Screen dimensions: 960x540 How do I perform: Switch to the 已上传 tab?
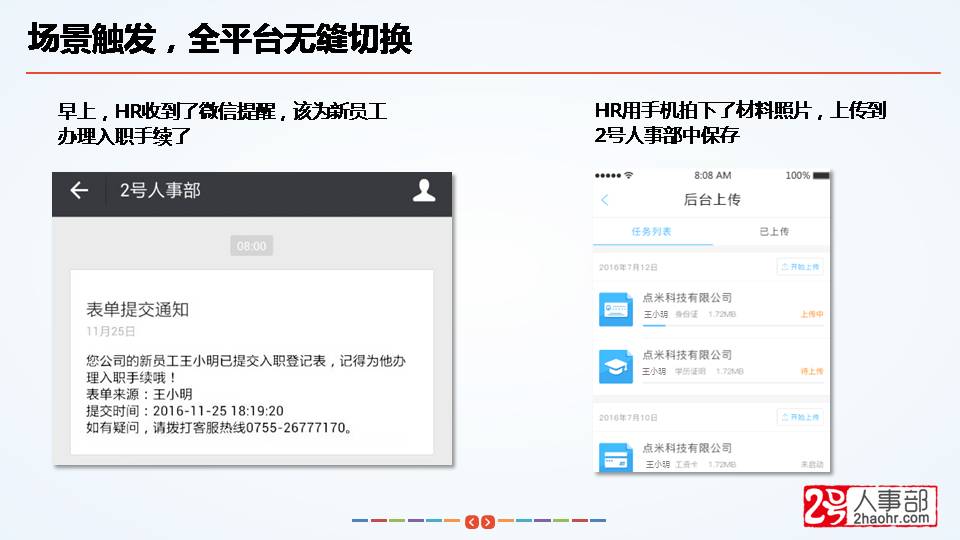click(x=773, y=232)
